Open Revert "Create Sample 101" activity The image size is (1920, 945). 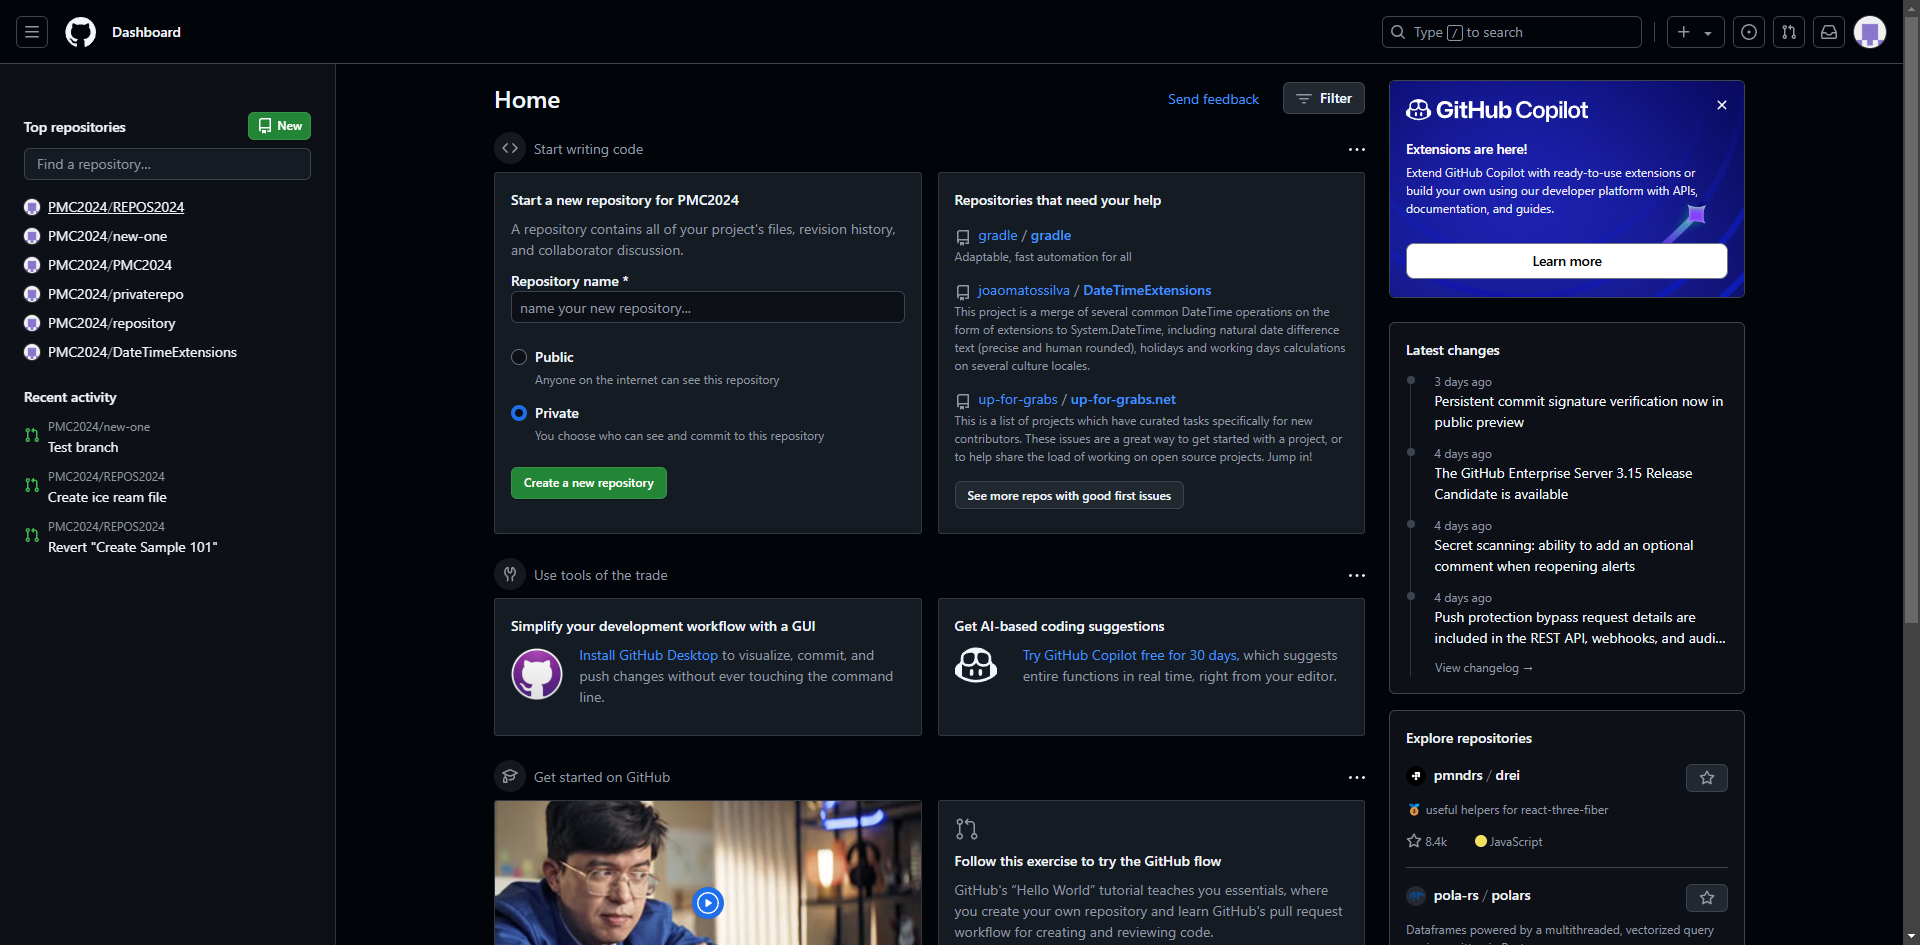click(x=132, y=547)
